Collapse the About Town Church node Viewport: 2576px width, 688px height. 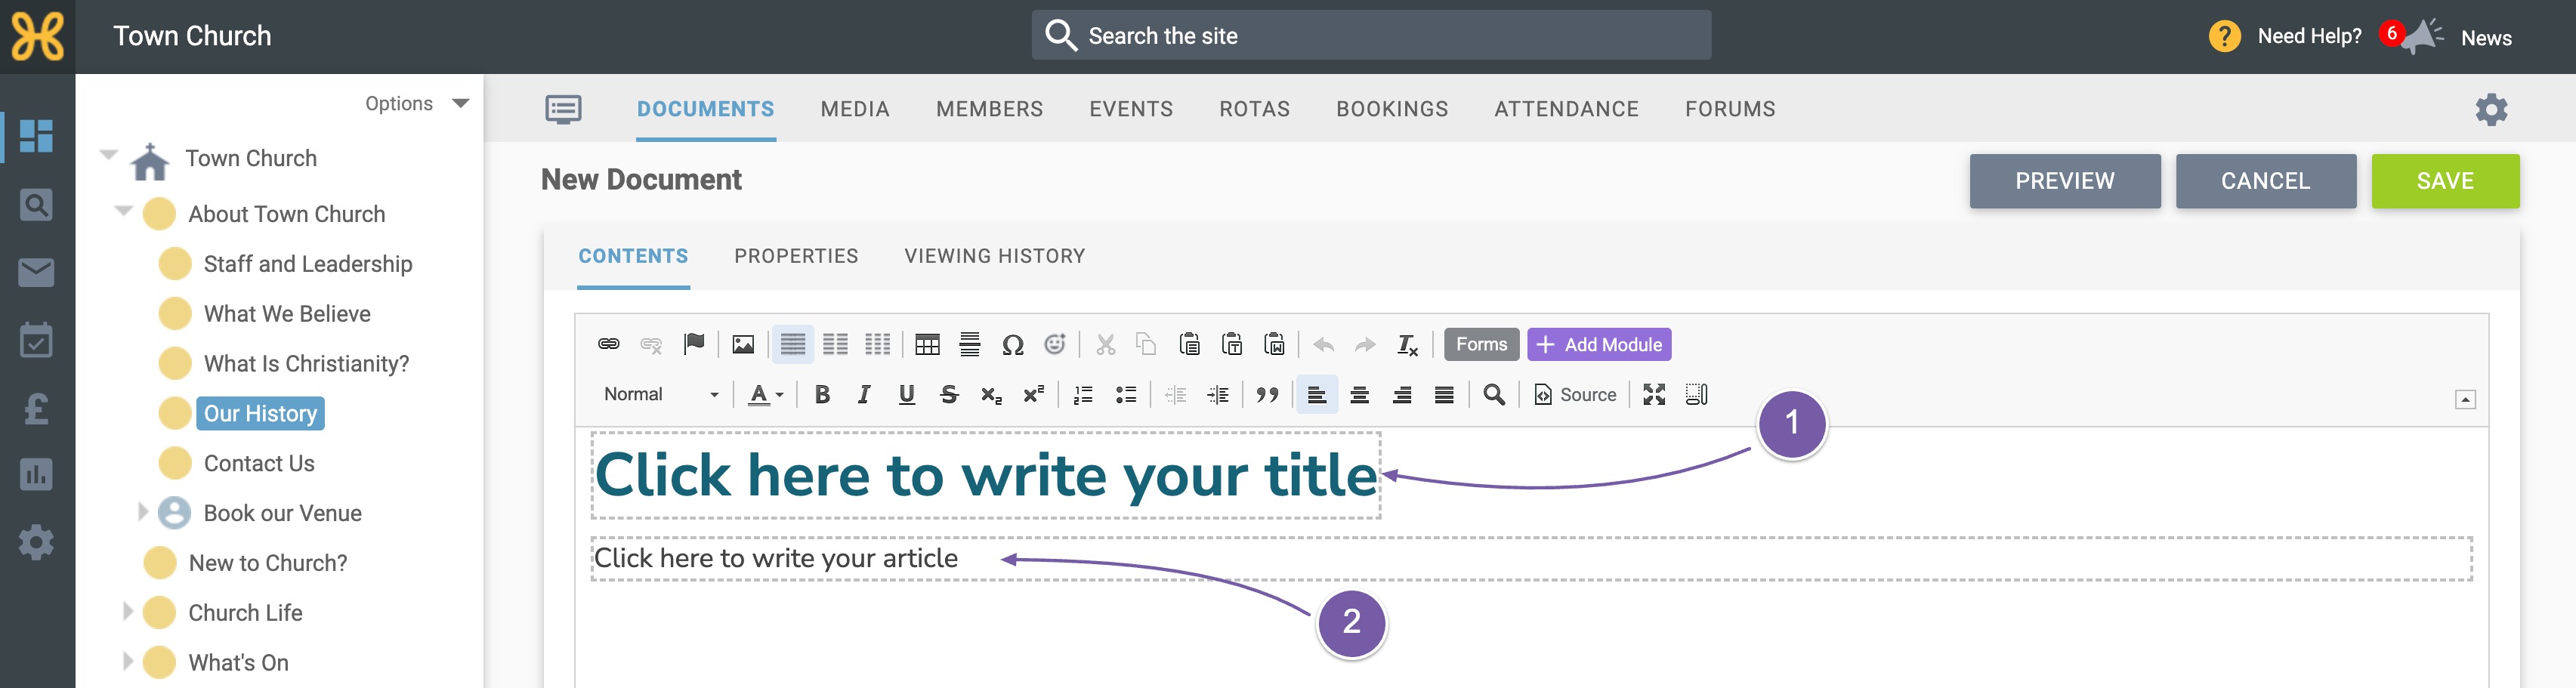[124, 210]
